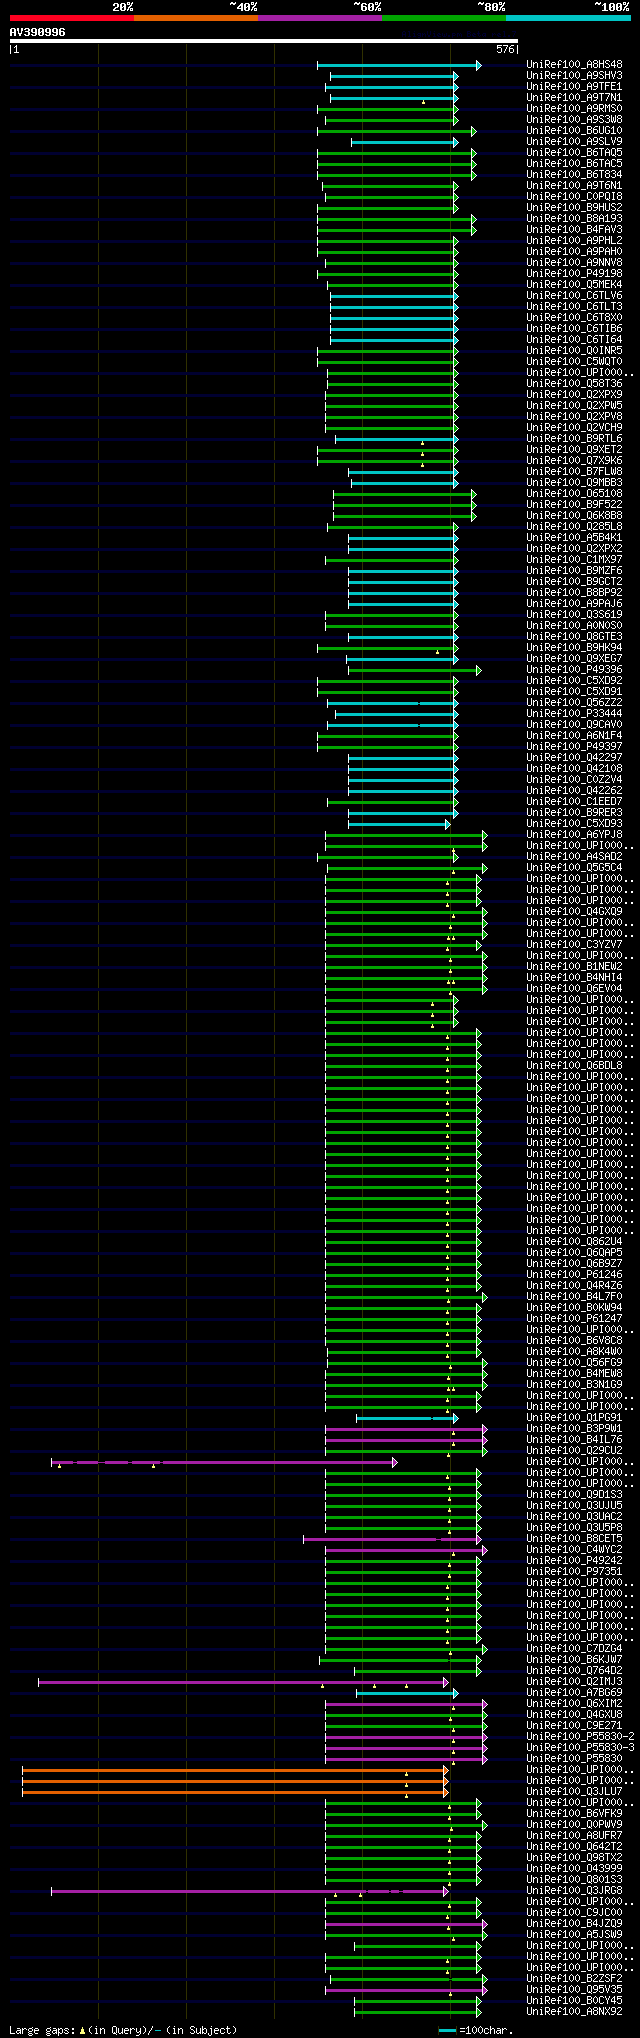Open the UniRef100_C1EED7 hit

575,802
